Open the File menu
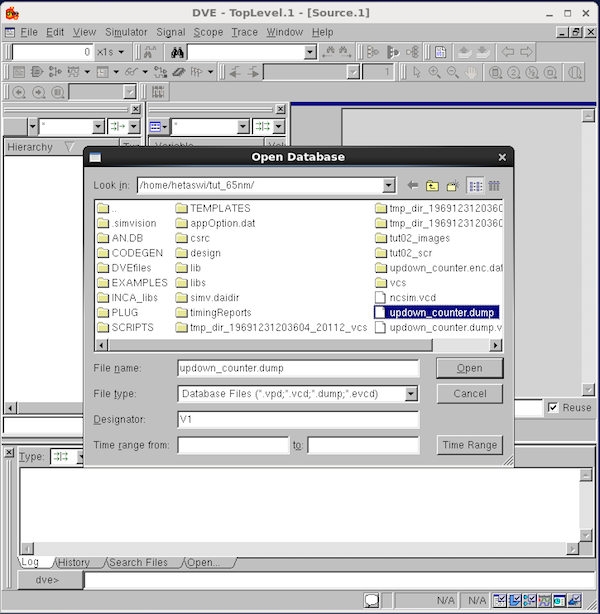 (x=29, y=32)
